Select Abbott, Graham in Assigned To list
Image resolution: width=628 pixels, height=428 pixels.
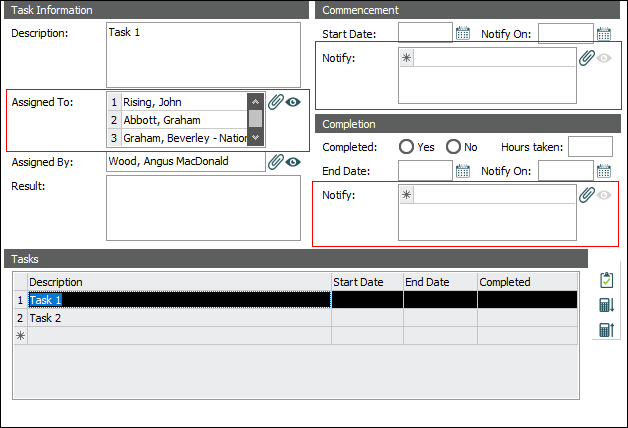183,120
